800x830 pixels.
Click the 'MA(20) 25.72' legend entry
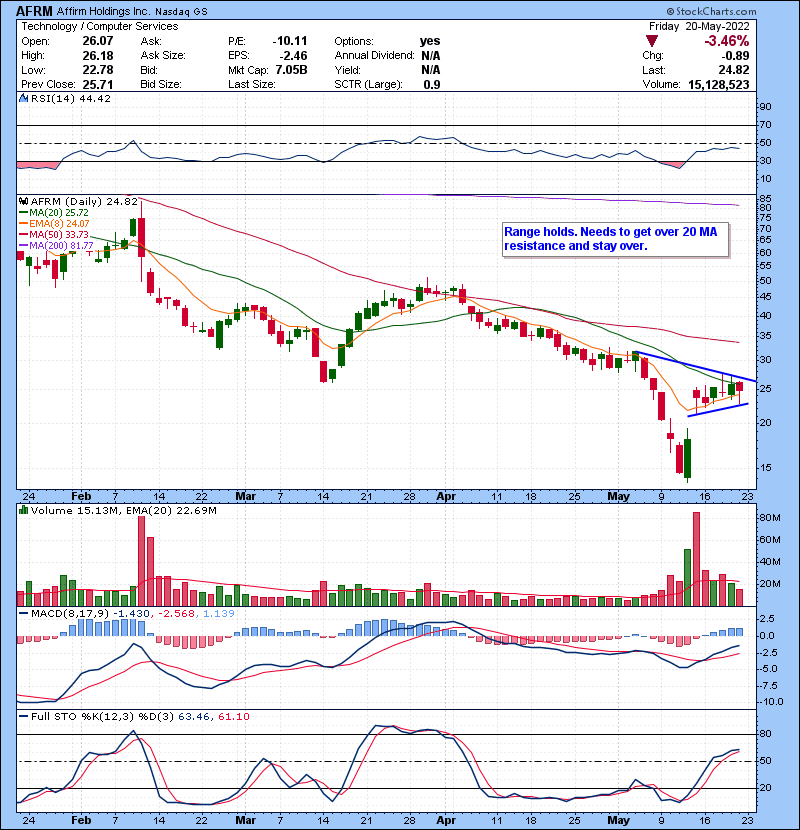click(59, 213)
